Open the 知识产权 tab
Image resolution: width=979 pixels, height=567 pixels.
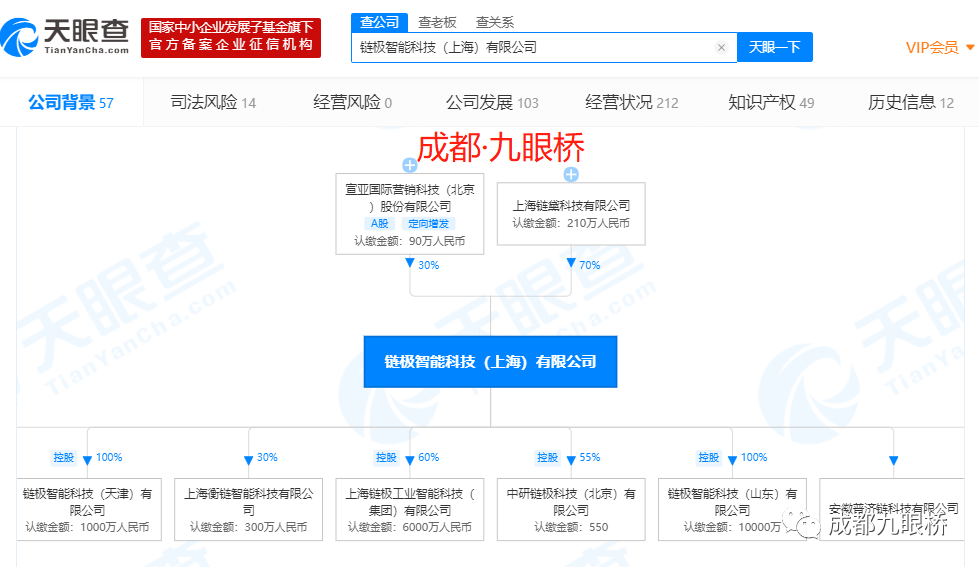pyautogui.click(x=771, y=102)
